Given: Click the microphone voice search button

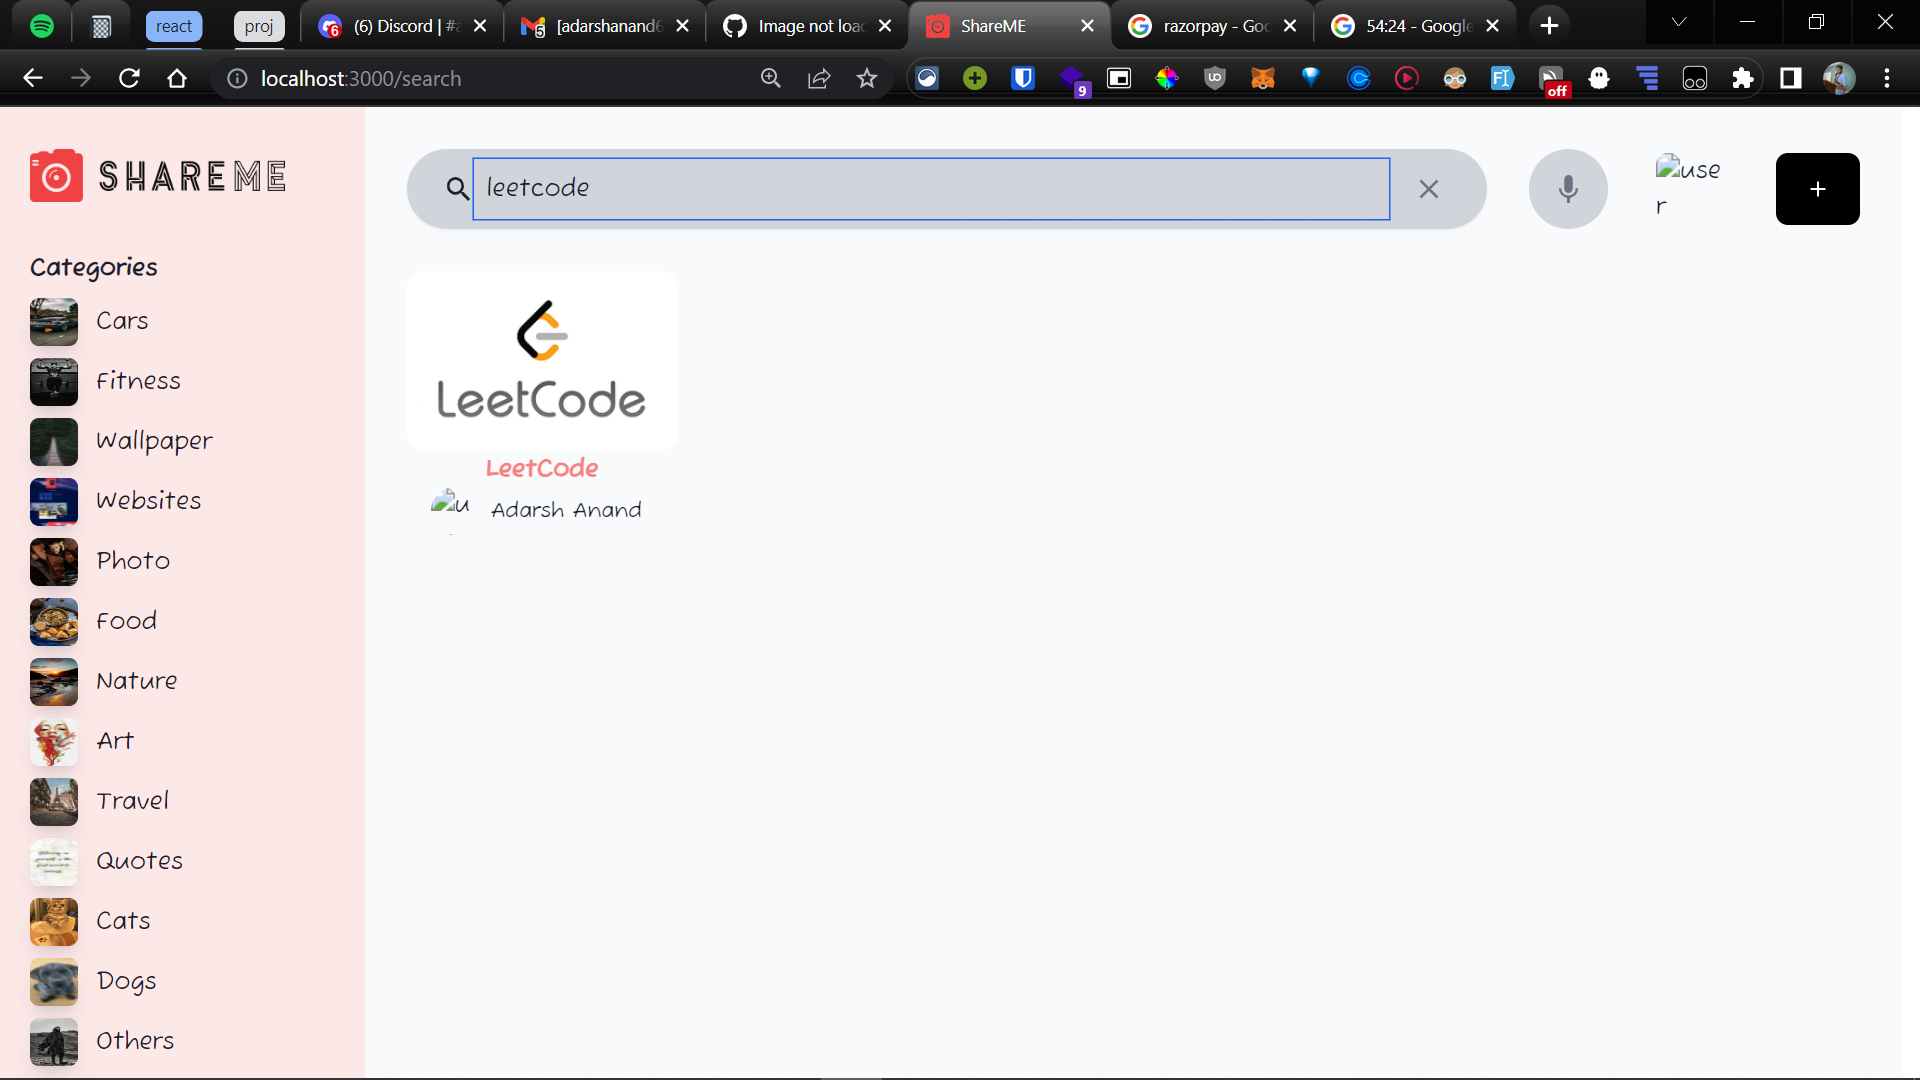Looking at the screenshot, I should click(1567, 189).
